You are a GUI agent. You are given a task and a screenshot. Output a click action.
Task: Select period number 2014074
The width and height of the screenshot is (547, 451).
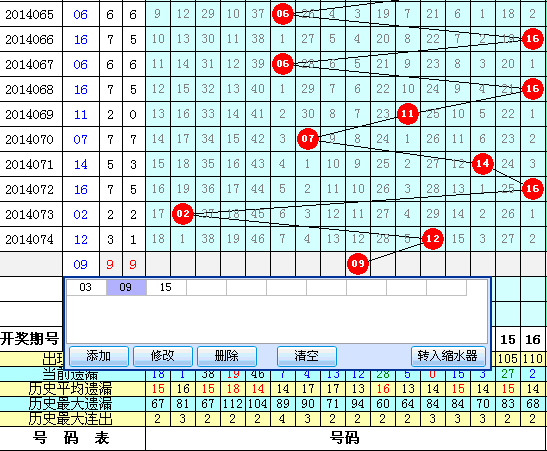(x=29, y=240)
